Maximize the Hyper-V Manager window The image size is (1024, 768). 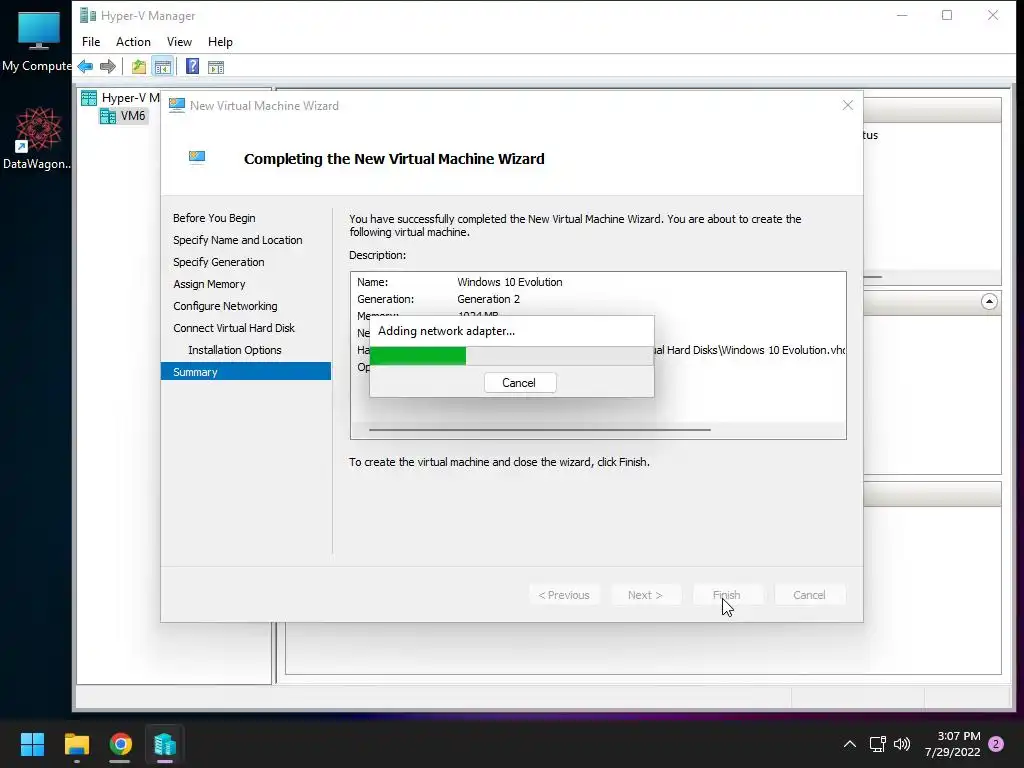(947, 15)
